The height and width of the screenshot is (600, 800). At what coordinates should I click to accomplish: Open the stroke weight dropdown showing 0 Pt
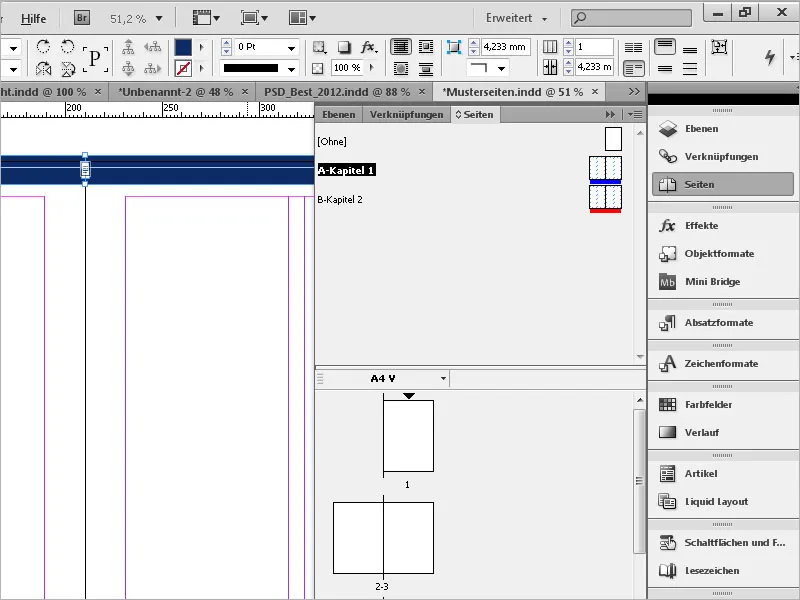tap(292, 47)
